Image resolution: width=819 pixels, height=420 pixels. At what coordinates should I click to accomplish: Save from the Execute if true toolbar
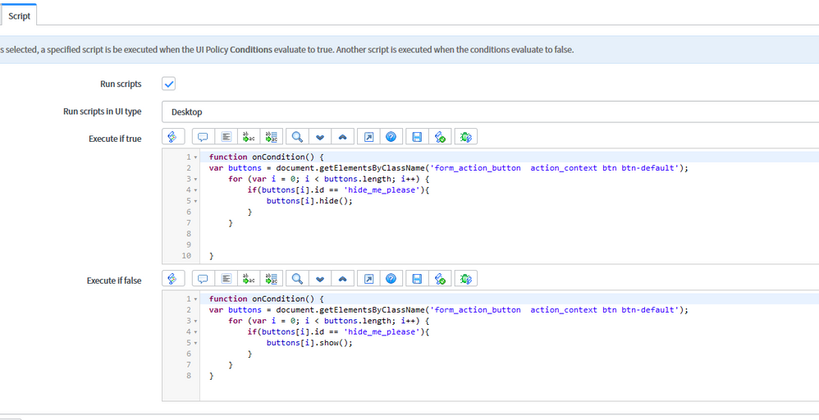tap(417, 137)
